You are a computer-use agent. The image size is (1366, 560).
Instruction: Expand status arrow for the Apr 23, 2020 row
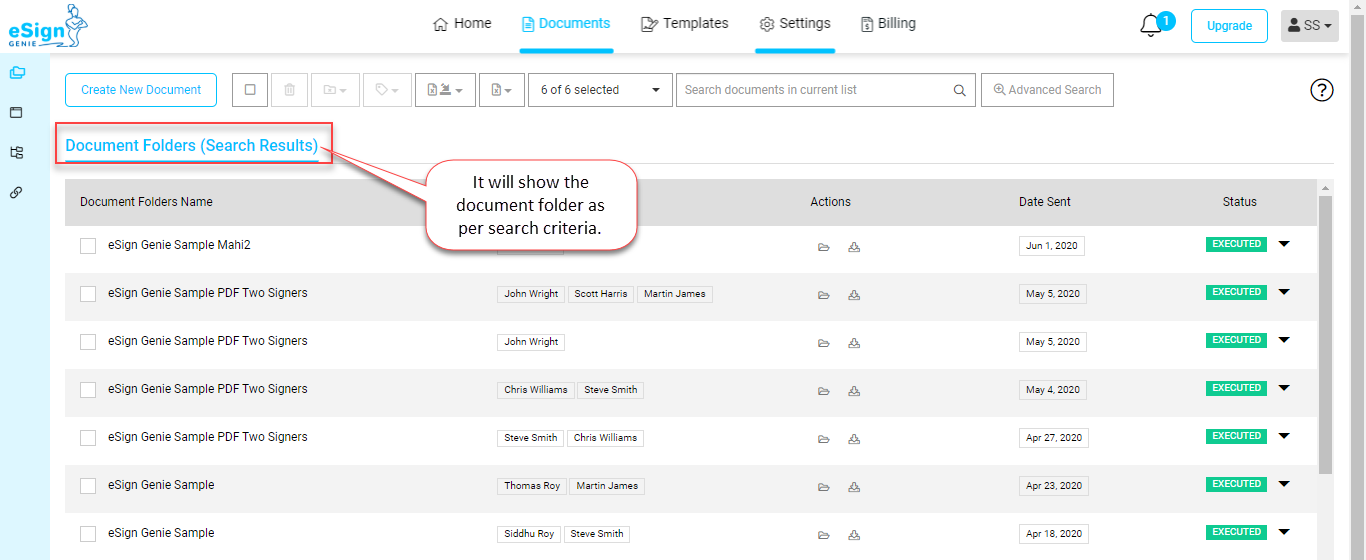coord(1284,484)
